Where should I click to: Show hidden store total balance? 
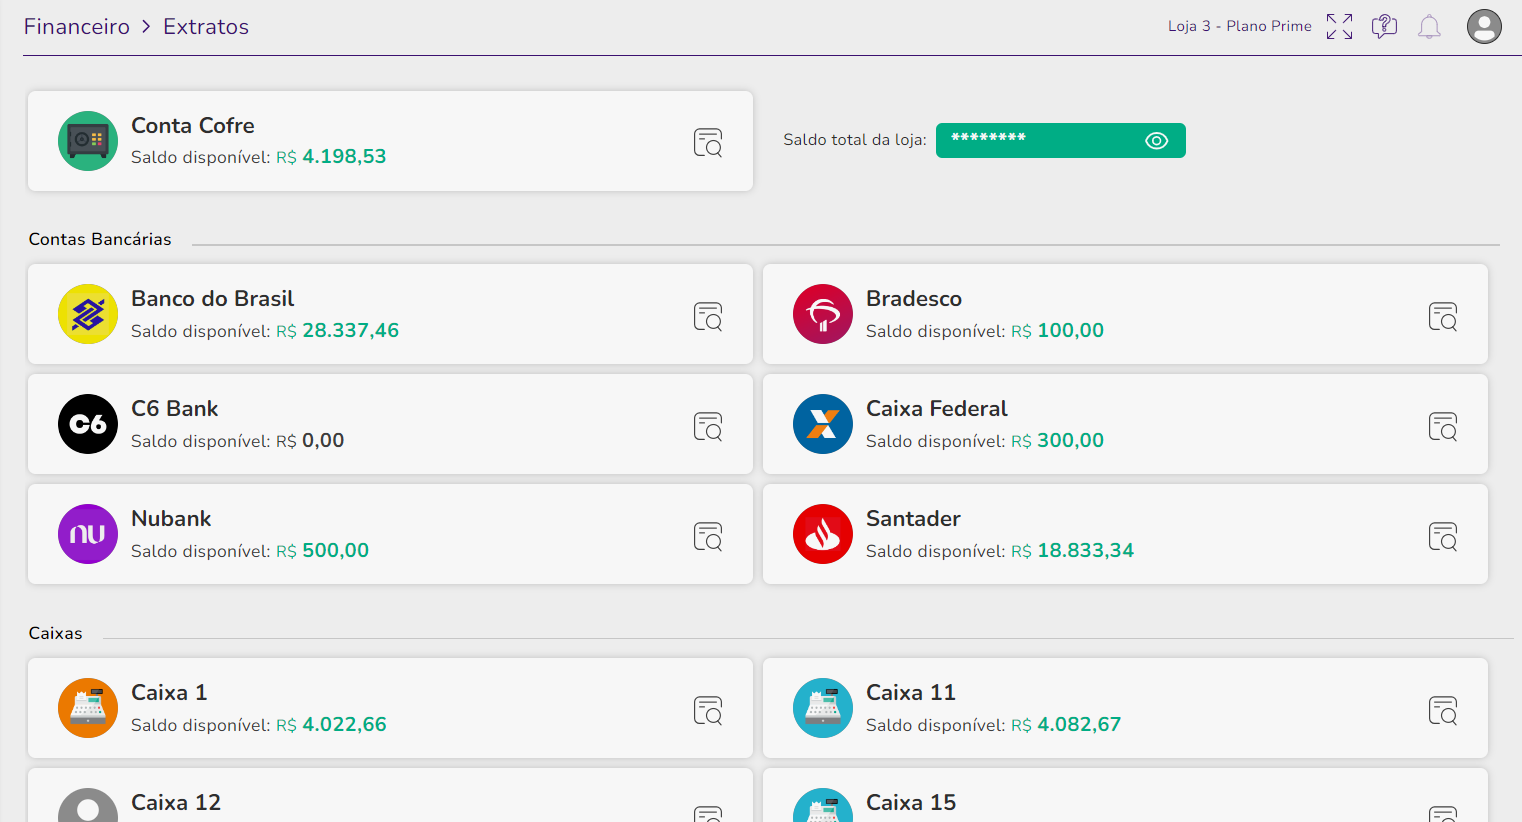[x=1156, y=141]
